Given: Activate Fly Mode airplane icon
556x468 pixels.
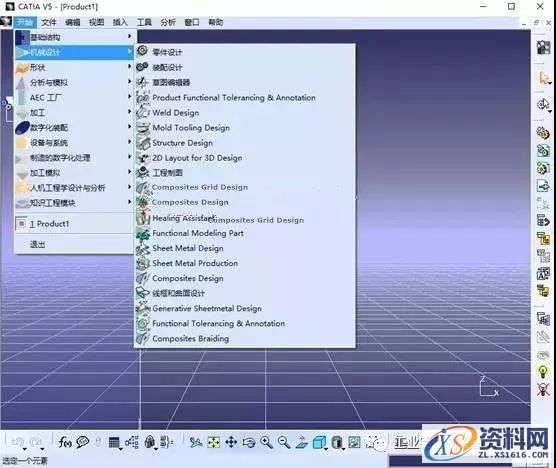Looking at the screenshot, I should pos(195,442).
